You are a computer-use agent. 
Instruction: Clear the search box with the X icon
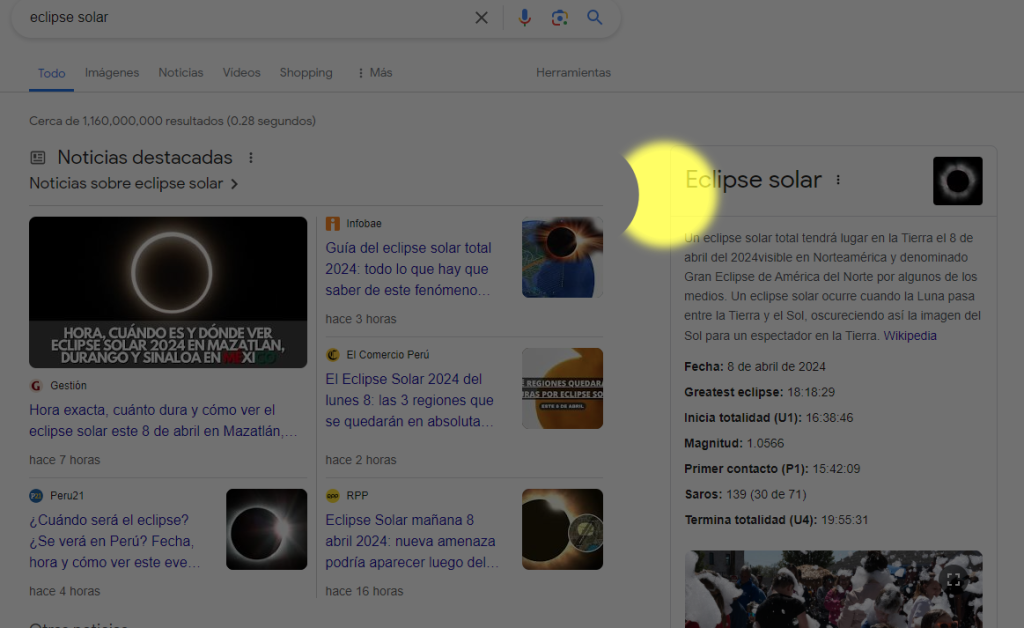tap(481, 18)
